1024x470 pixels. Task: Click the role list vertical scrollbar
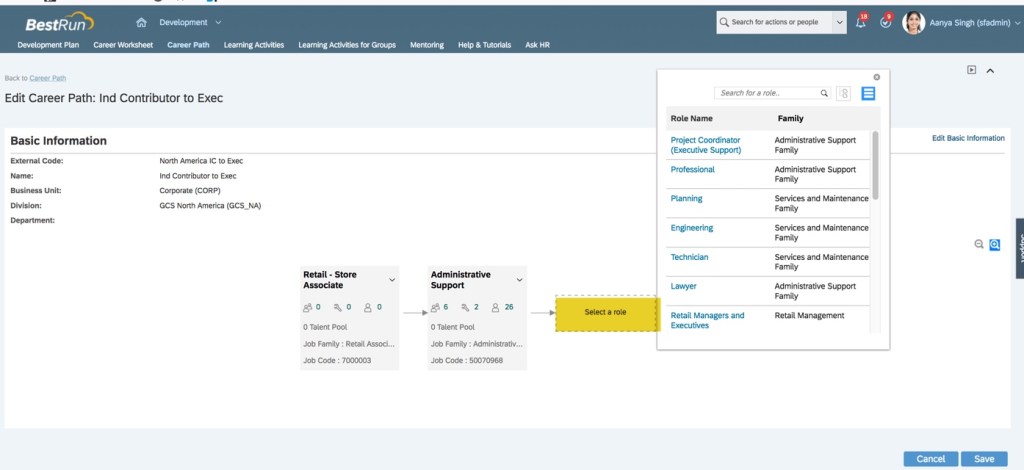click(876, 165)
